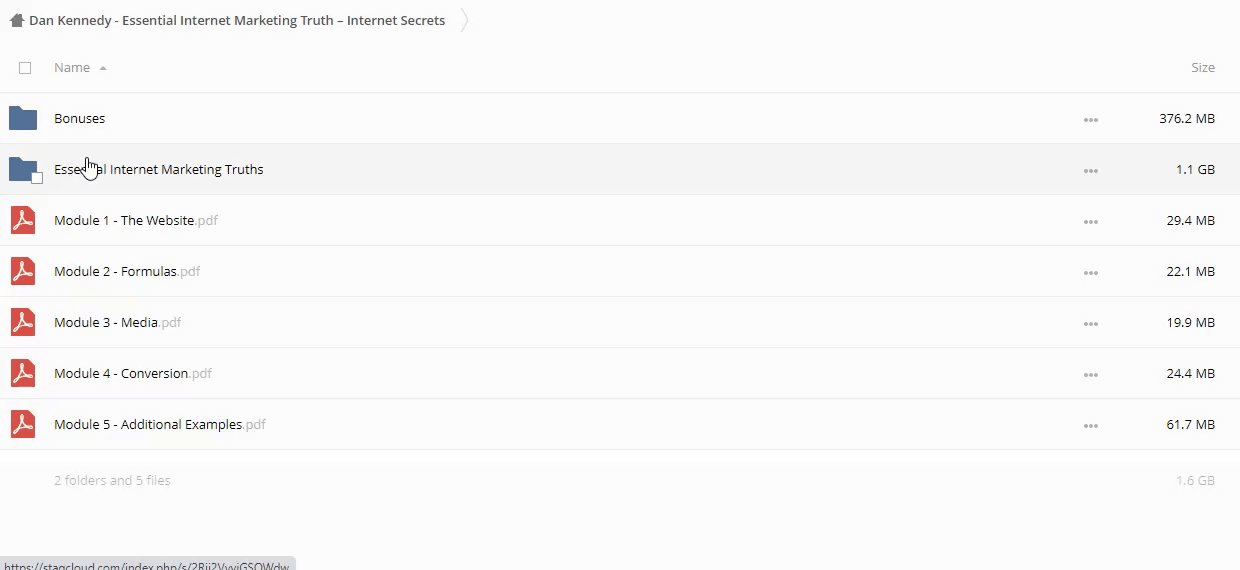Open Module 2 - Formulas.pdf file name

point(115,271)
